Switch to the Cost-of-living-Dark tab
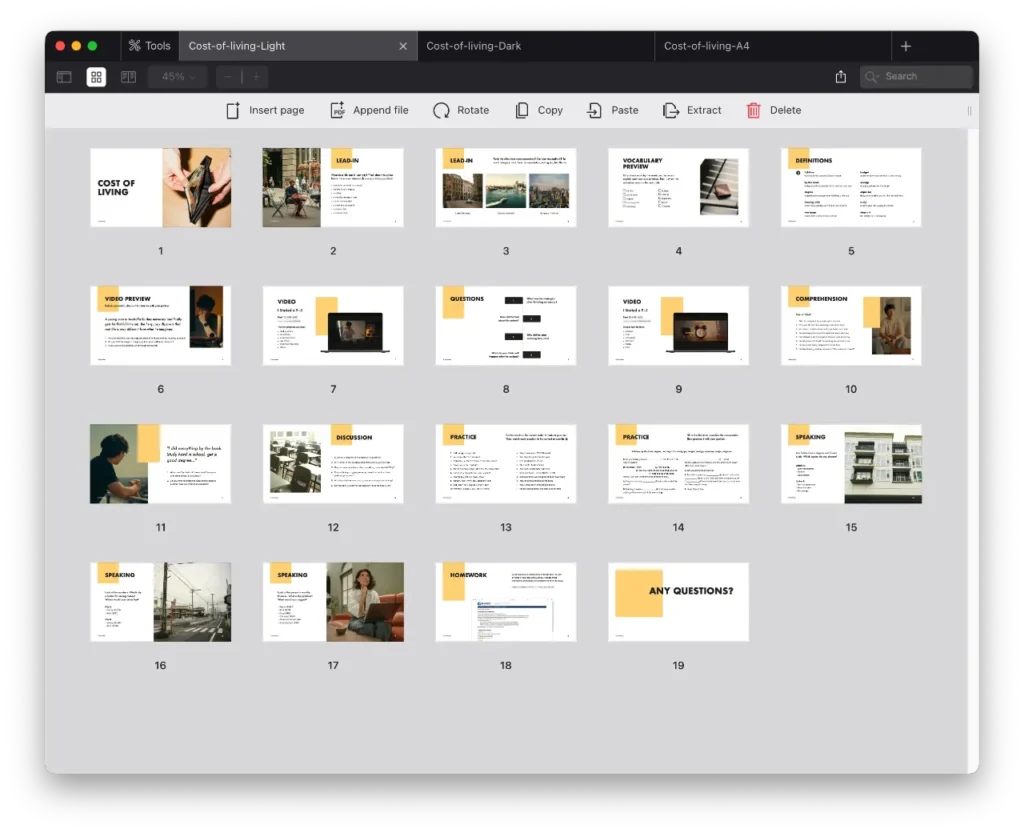Image resolution: width=1024 pixels, height=833 pixels. click(x=474, y=46)
